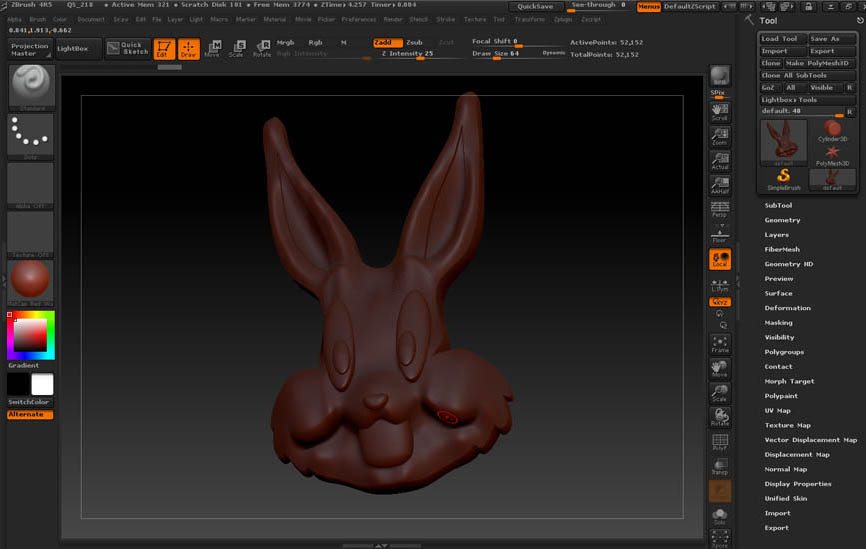Toggle Local symmetry pivot button
This screenshot has height=549, width=866.
click(x=720, y=259)
